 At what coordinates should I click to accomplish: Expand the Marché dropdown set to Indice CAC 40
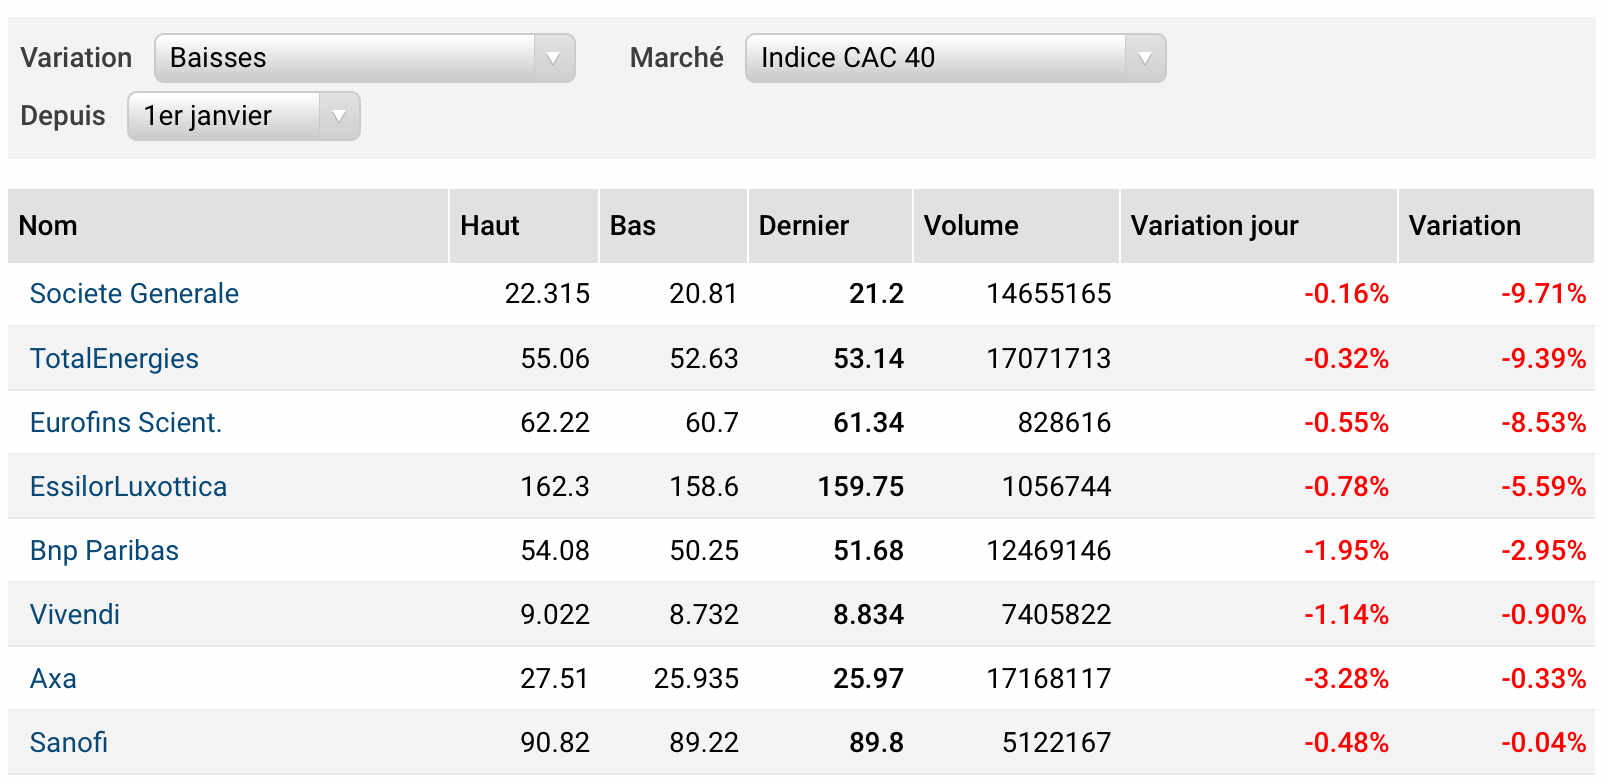click(x=955, y=58)
